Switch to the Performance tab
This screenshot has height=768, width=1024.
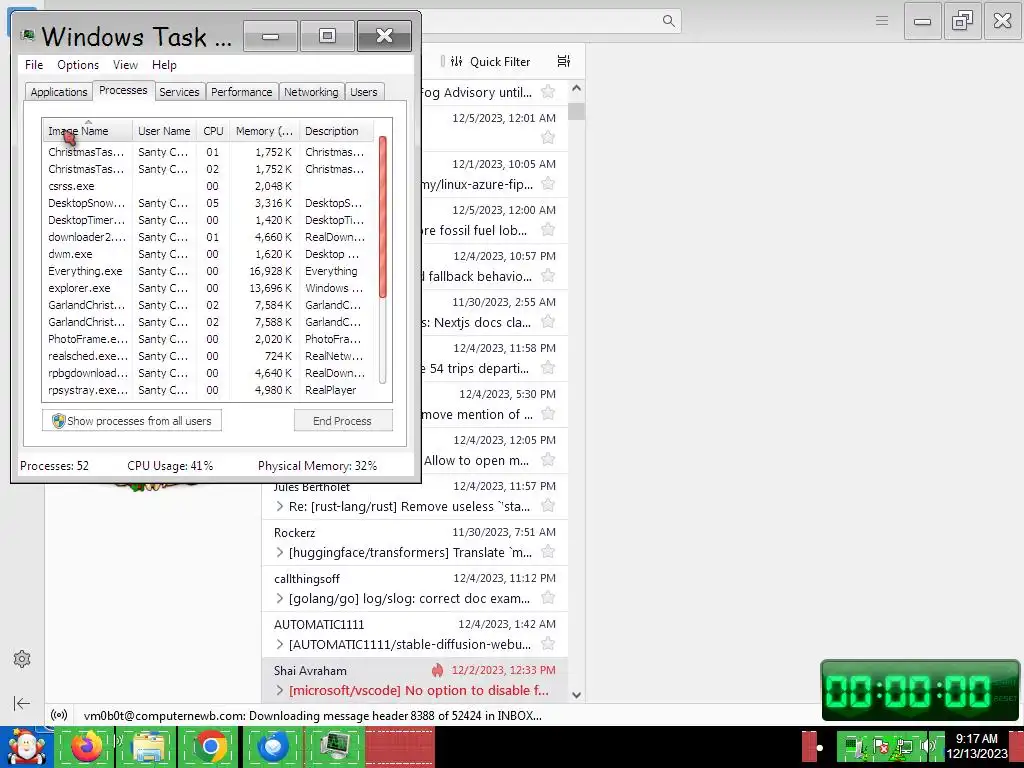click(242, 92)
